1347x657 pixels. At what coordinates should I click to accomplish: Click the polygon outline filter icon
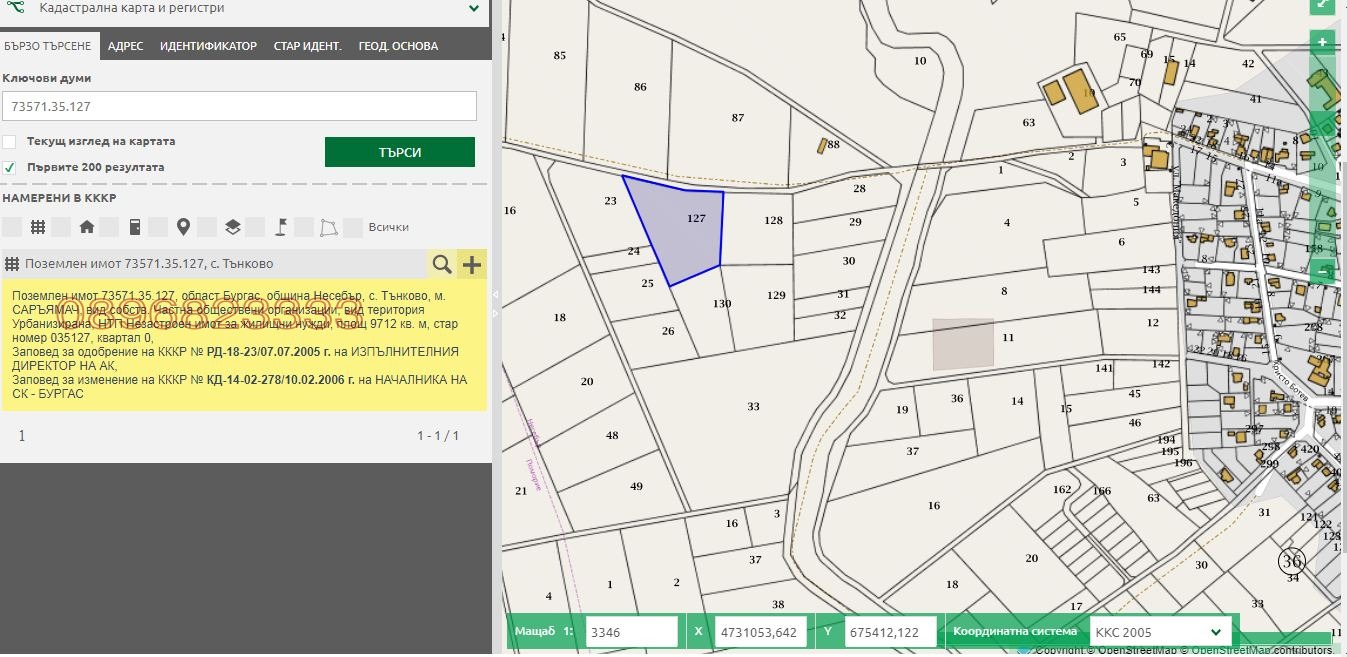[x=328, y=227]
